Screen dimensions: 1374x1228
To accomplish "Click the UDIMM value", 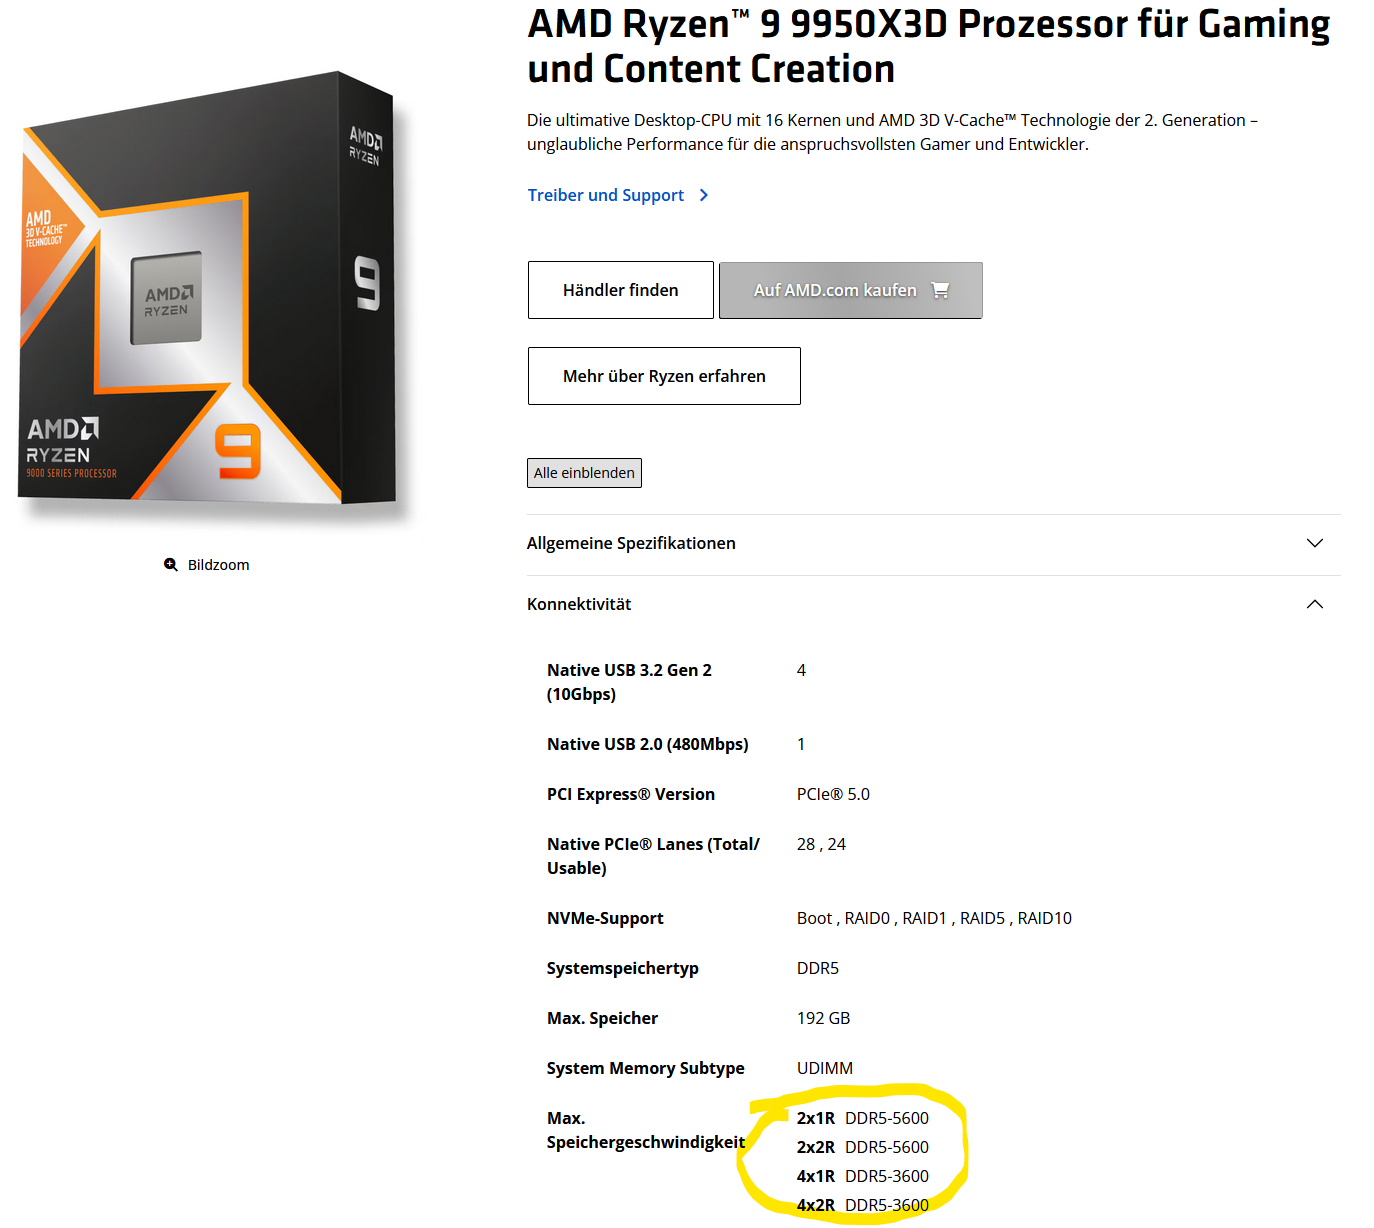I will pyautogui.click(x=825, y=1068).
